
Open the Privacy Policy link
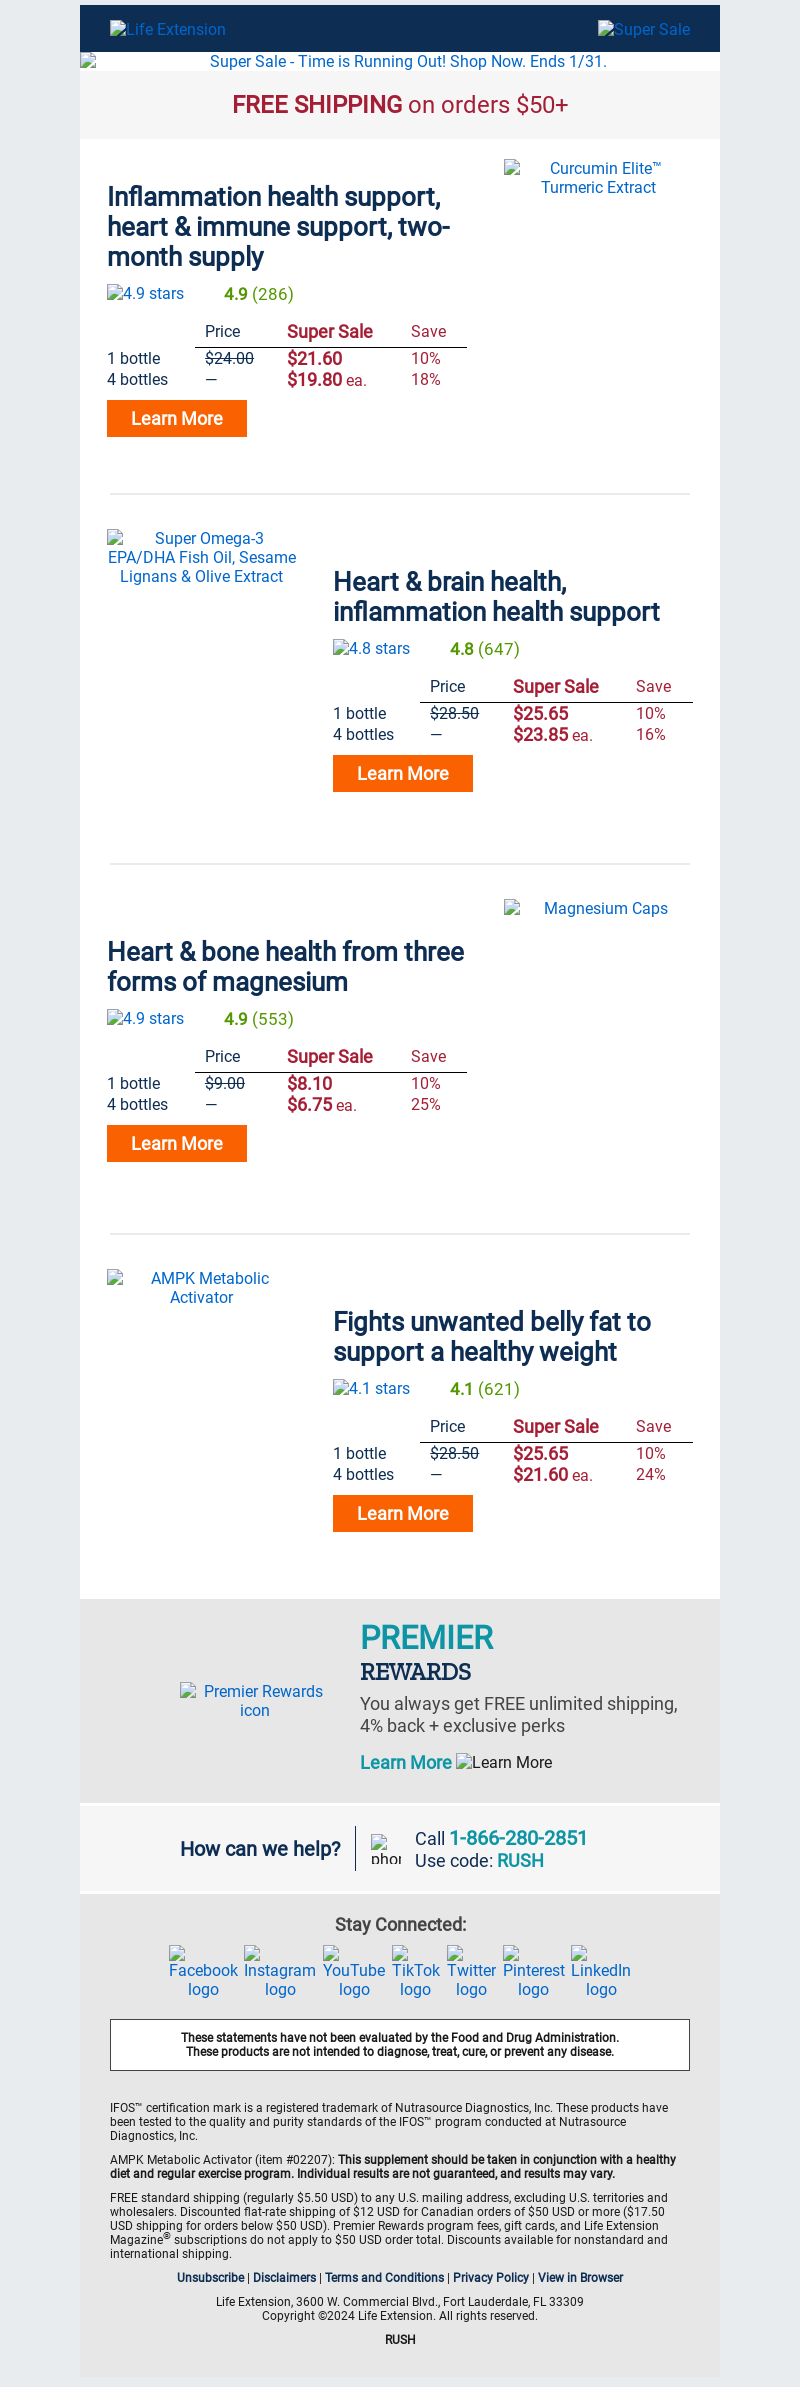click(491, 2277)
